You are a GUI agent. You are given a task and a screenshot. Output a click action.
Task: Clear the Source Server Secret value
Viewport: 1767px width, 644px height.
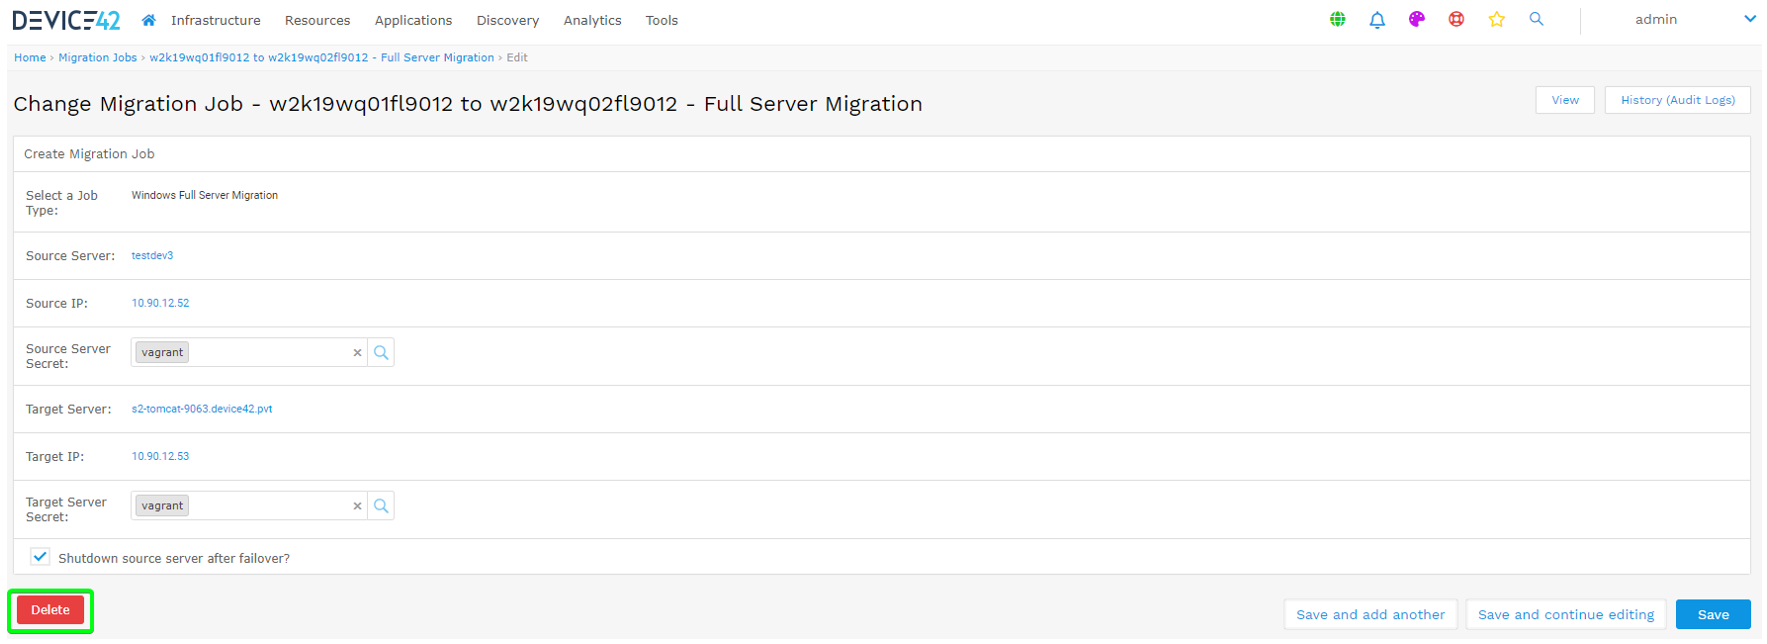pos(357,353)
